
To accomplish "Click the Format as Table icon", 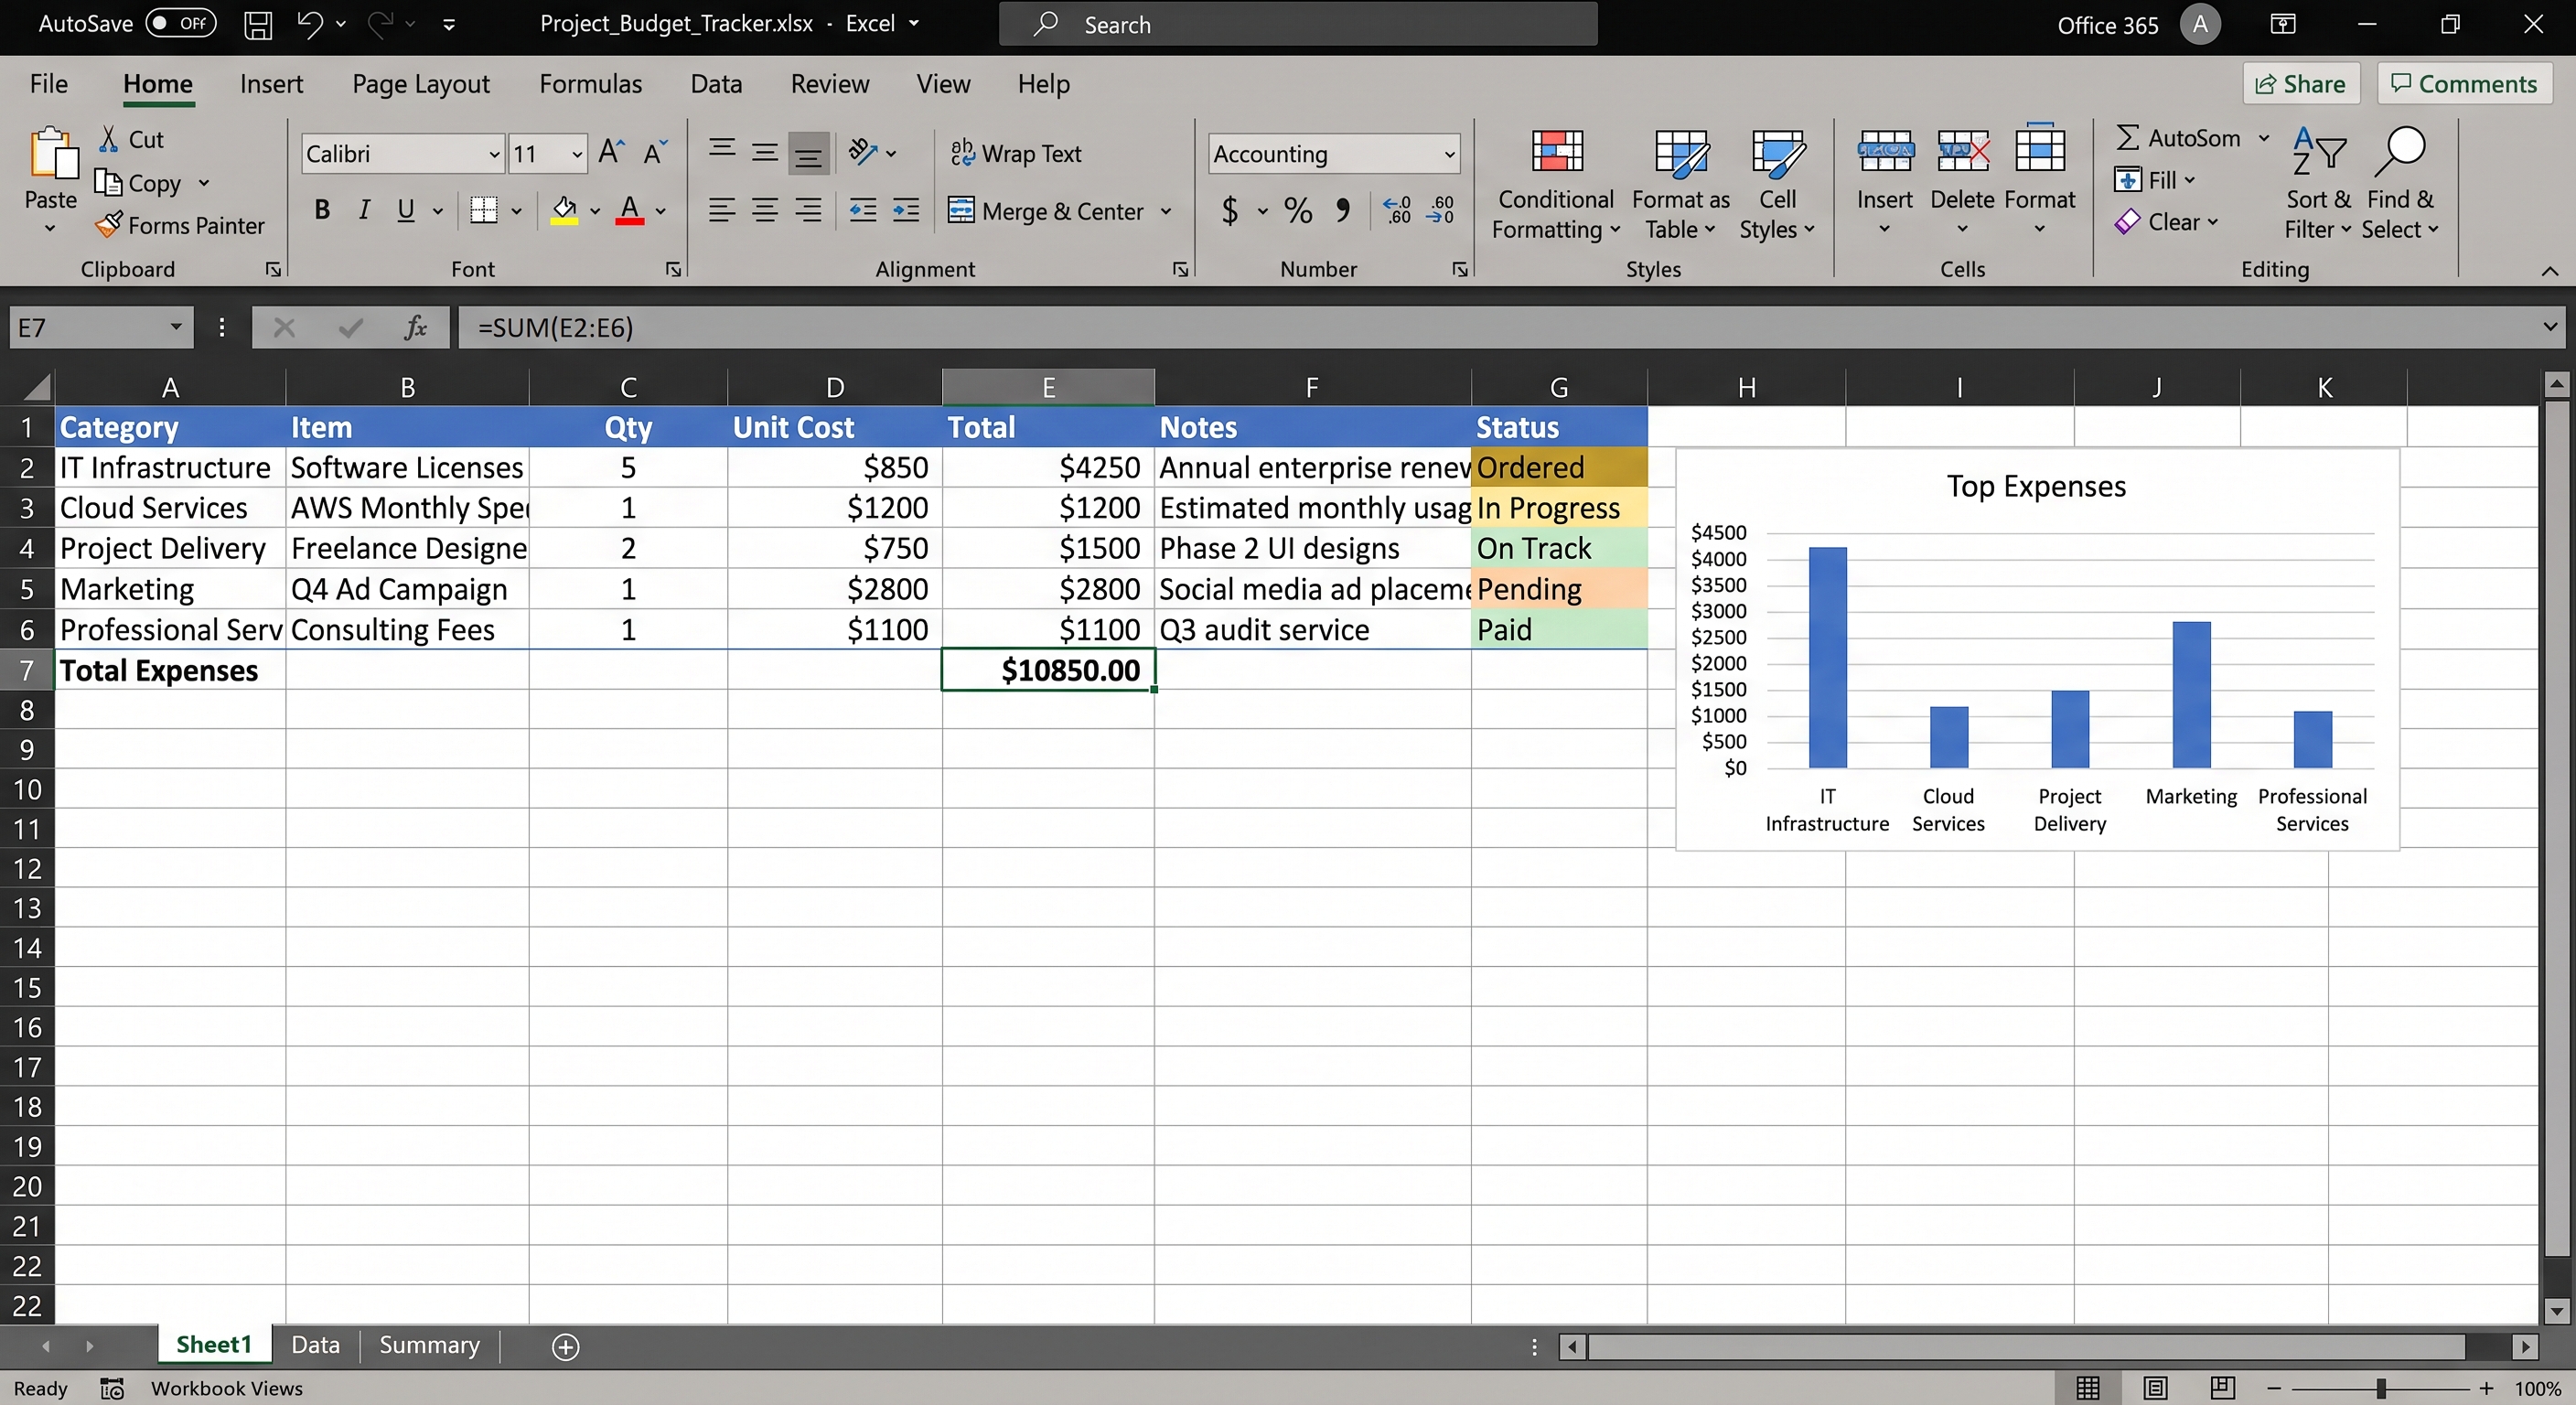I will pyautogui.click(x=1680, y=152).
